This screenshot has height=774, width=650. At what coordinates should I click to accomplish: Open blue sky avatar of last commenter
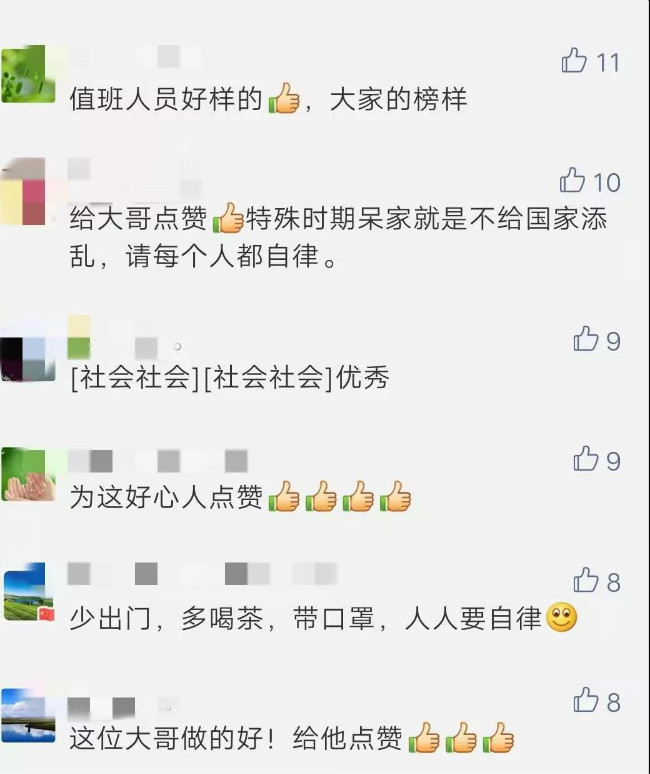coord(29,715)
